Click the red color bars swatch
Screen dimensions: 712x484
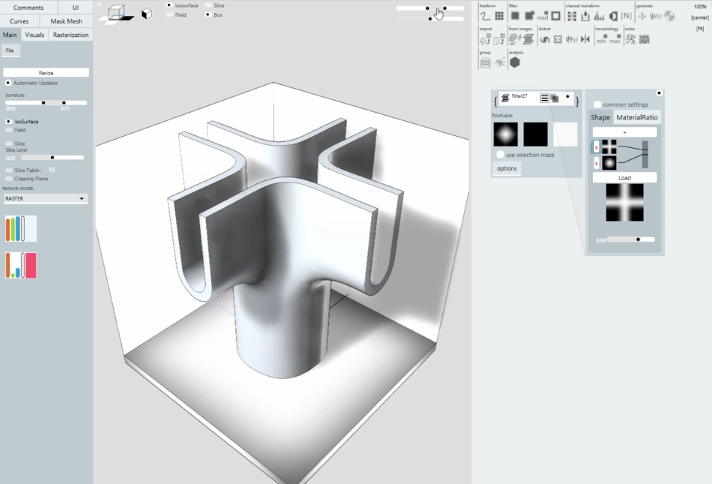21,266
